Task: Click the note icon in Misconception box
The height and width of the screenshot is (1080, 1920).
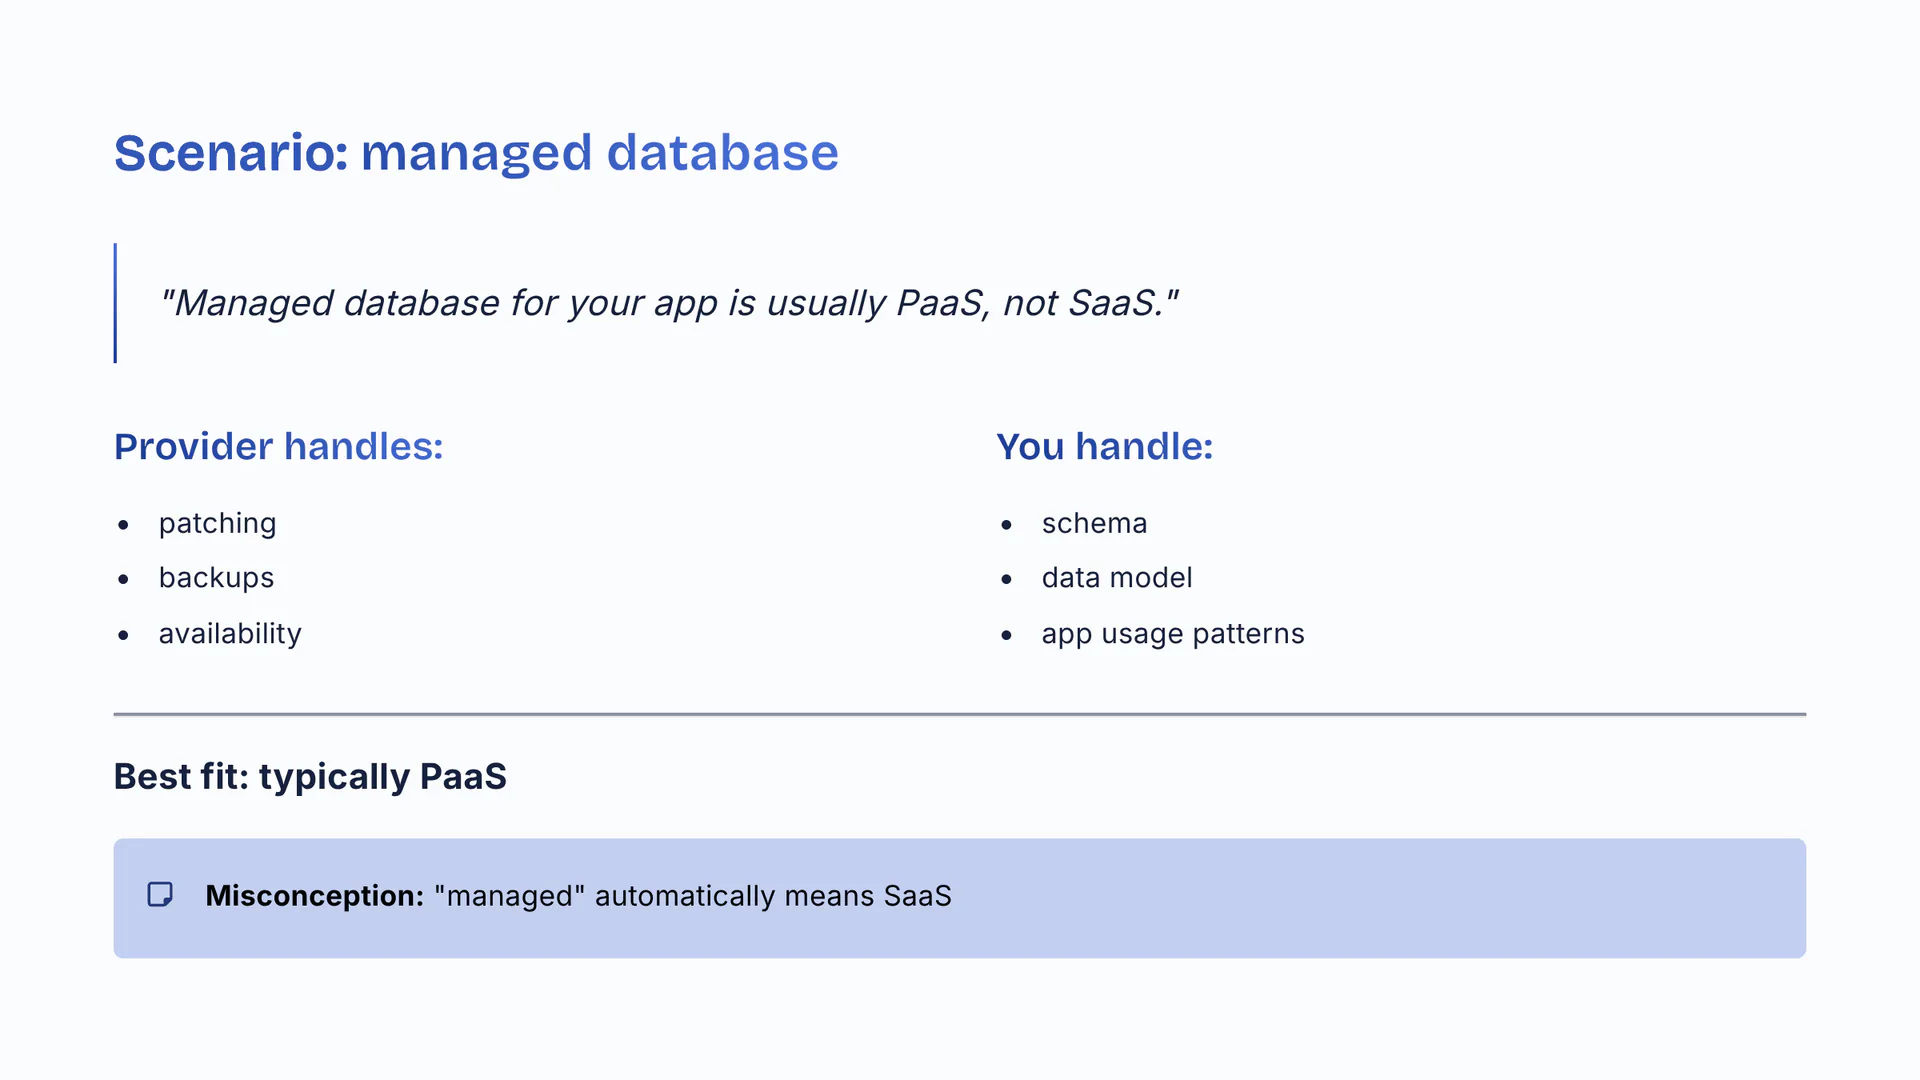Action: coord(160,895)
